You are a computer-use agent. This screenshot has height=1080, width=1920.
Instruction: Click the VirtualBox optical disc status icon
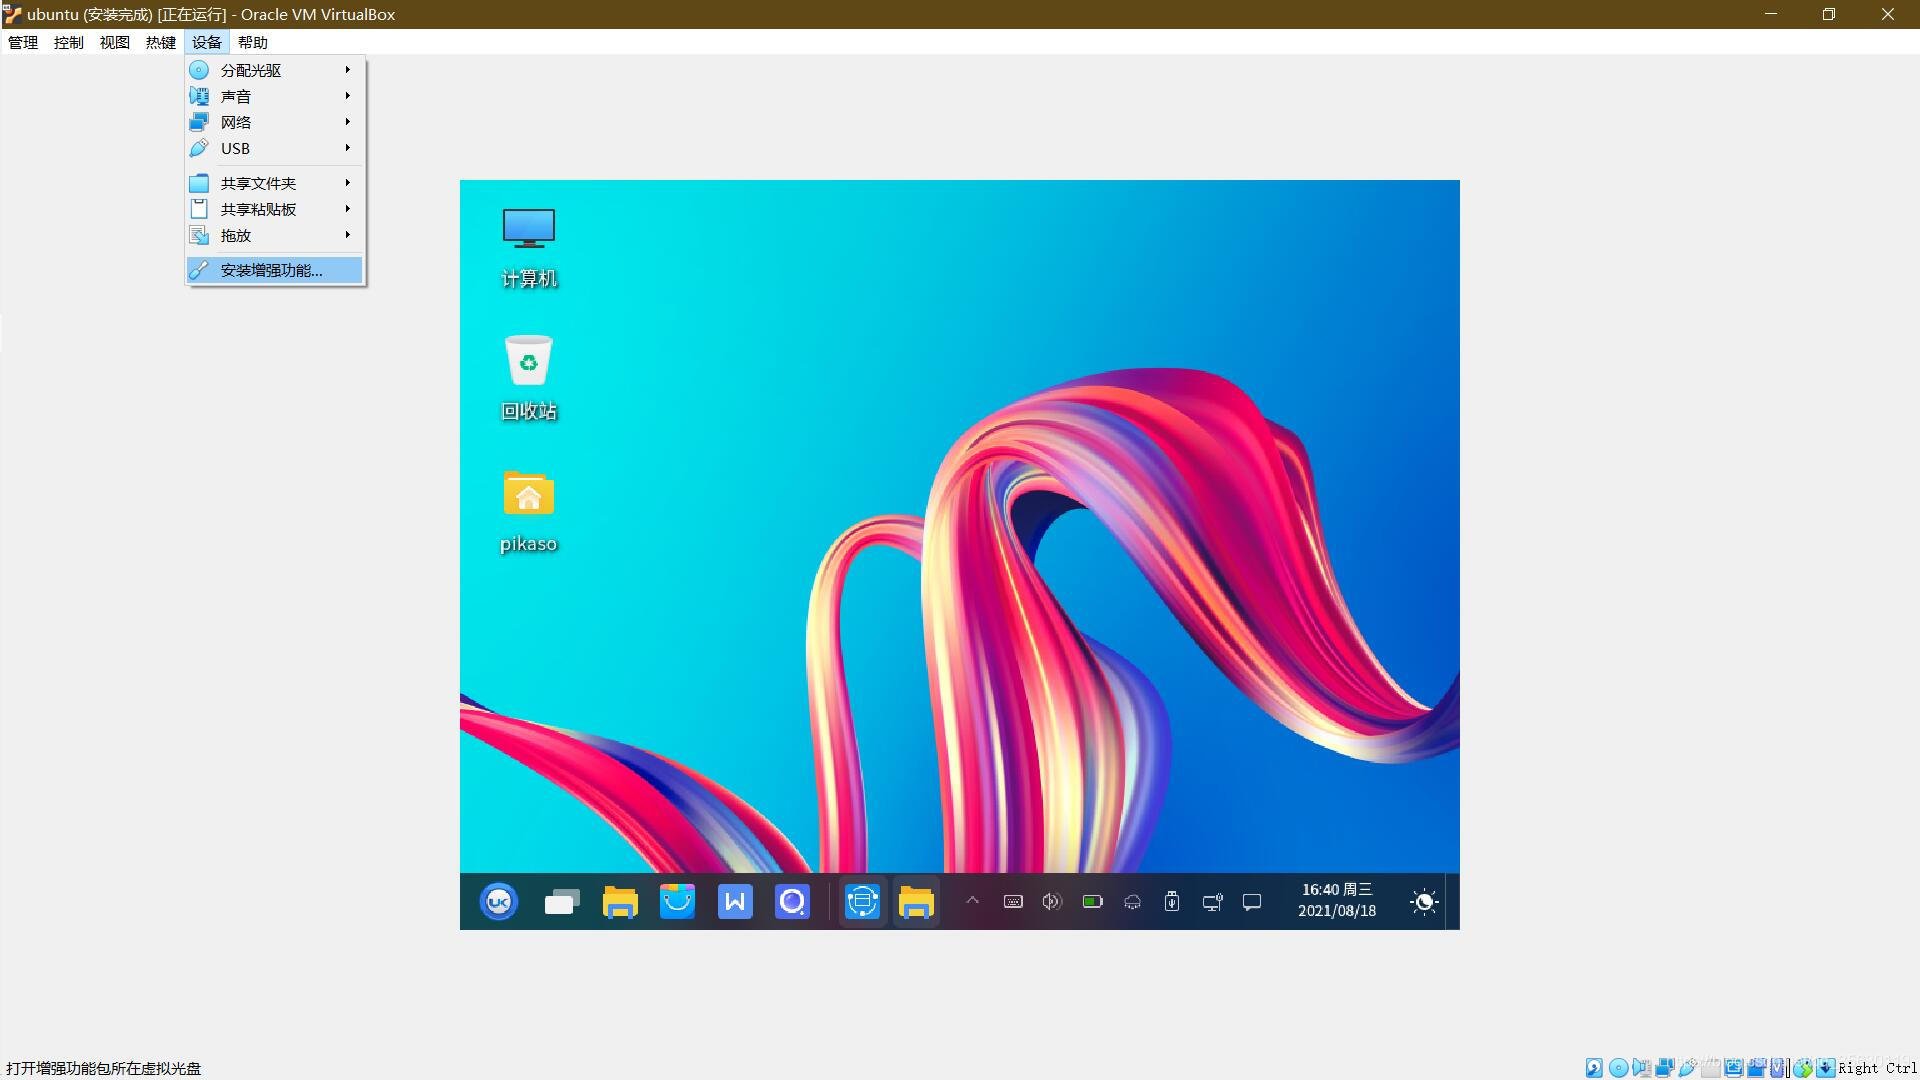point(1618,1067)
